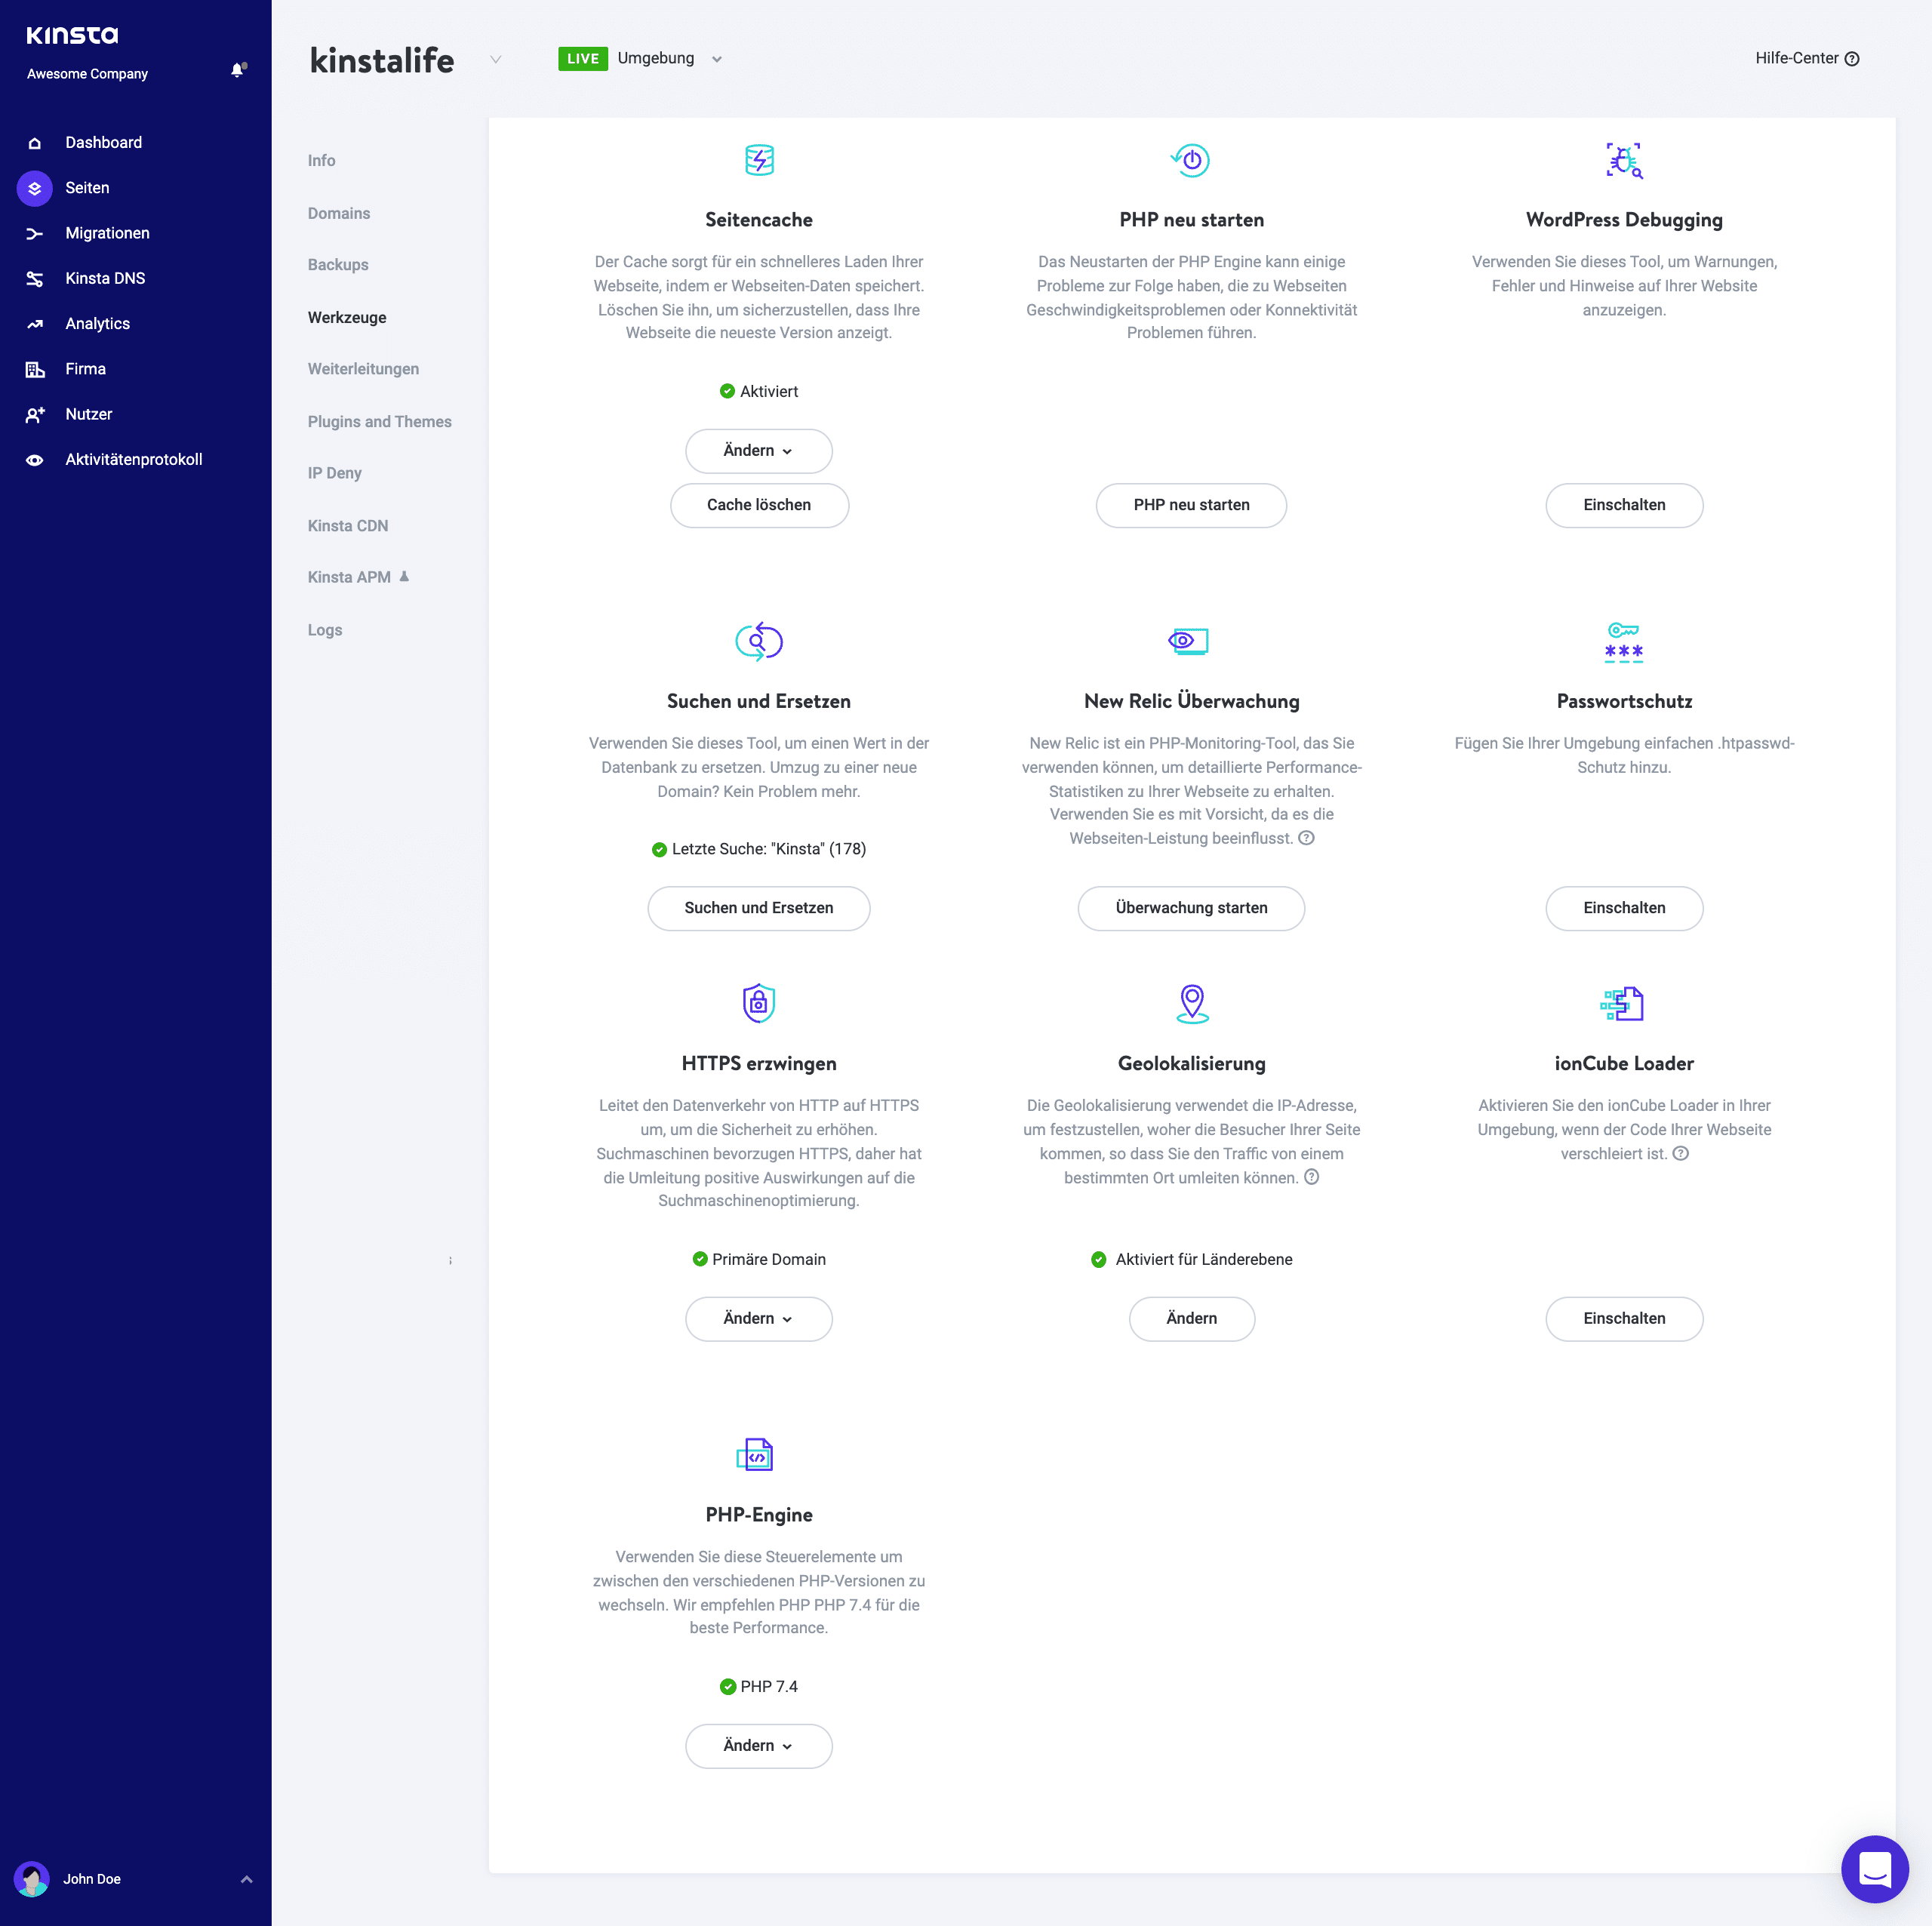Click the Geolokalisierung location pin icon

click(x=1191, y=1003)
